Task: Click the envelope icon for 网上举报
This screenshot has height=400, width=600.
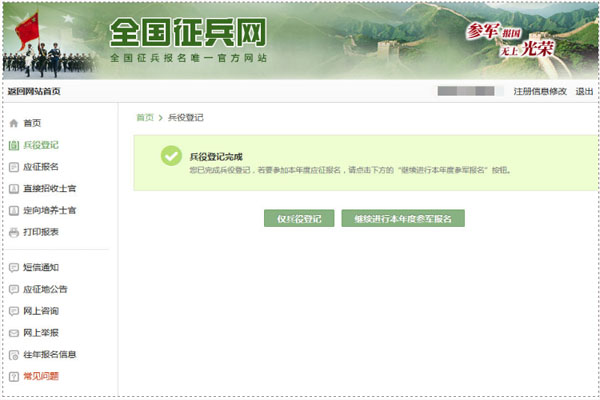Action: pos(14,333)
